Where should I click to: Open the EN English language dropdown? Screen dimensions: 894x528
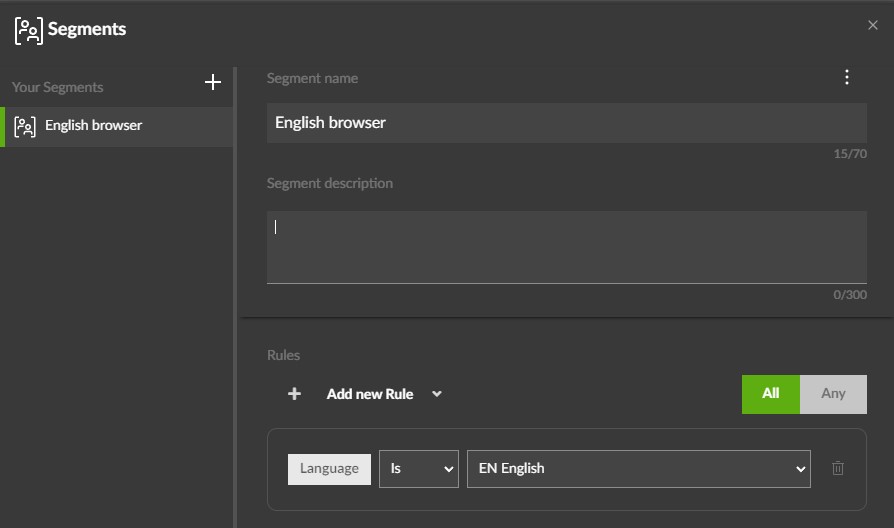pos(638,468)
